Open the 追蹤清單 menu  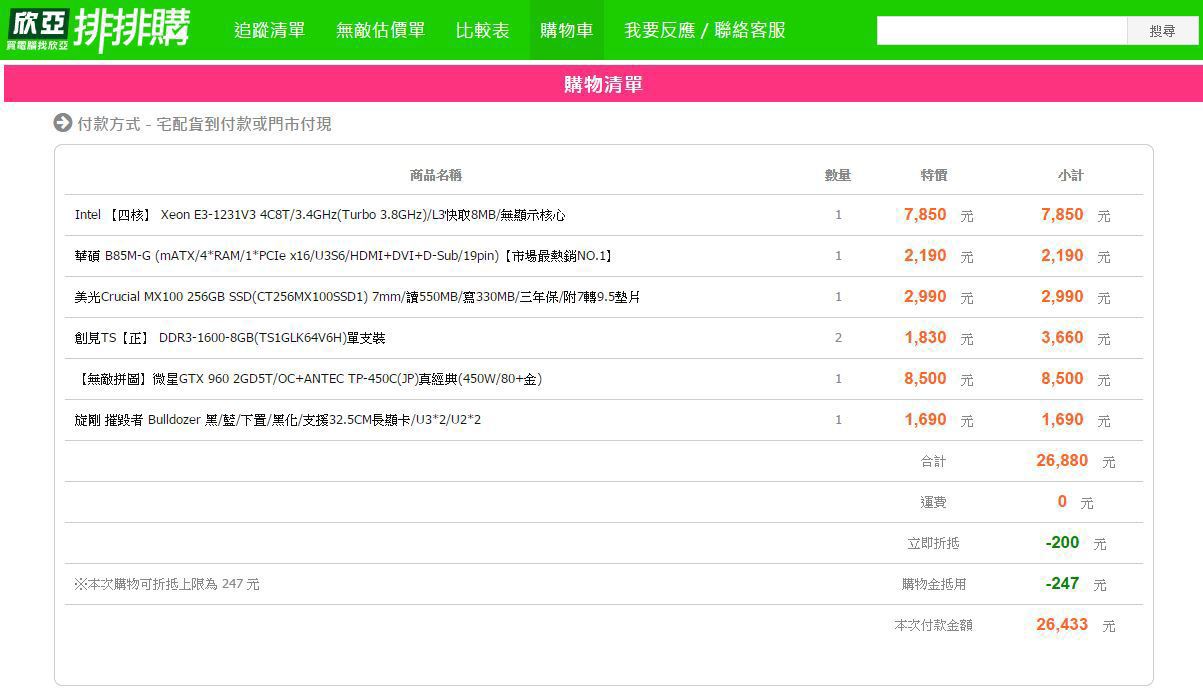tap(270, 30)
